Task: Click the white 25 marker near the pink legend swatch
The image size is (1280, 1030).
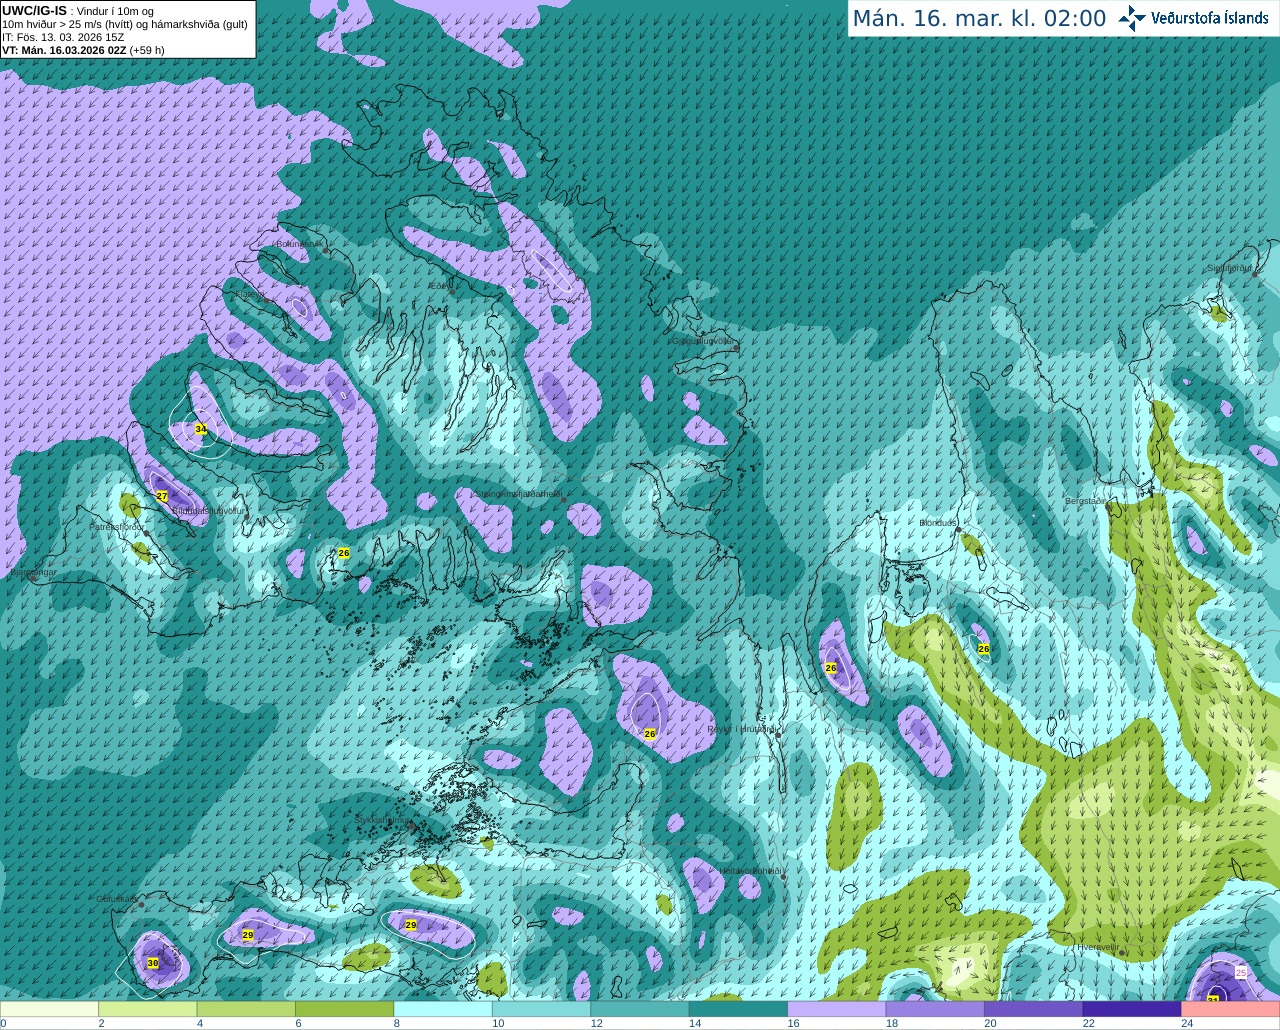Action: click(1241, 972)
